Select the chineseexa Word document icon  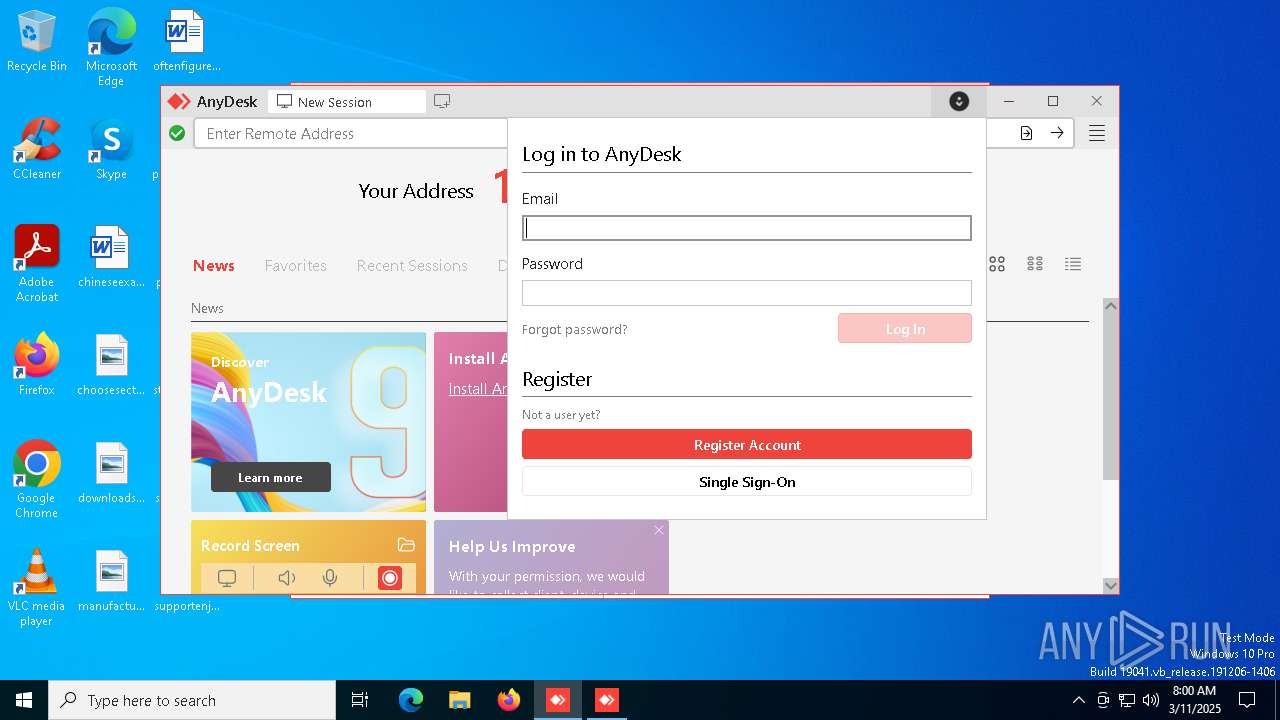[x=111, y=257]
